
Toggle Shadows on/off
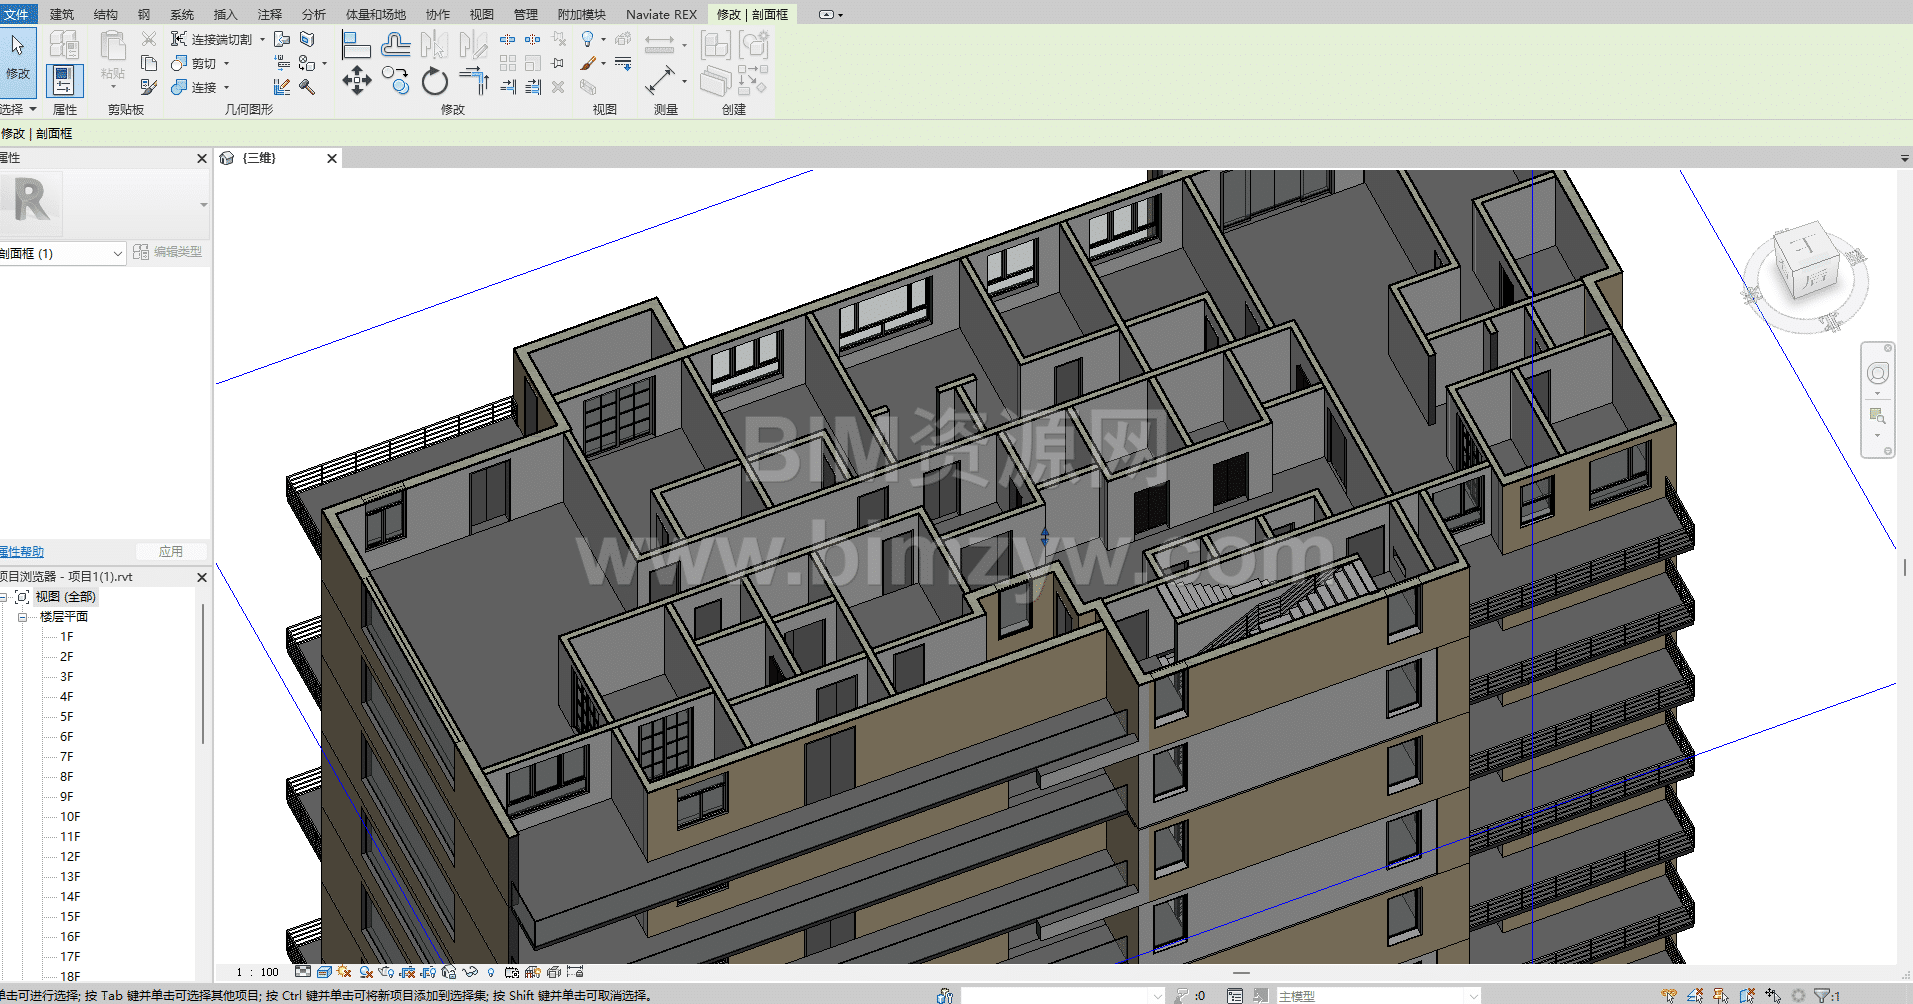366,972
